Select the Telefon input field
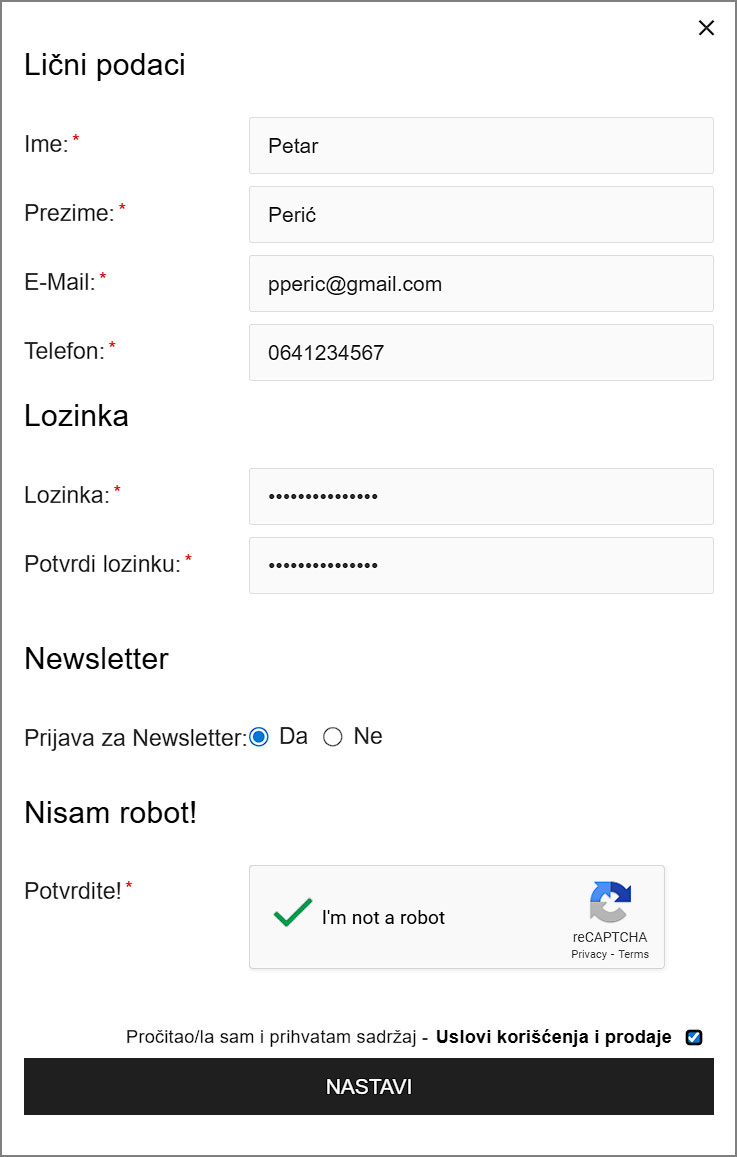This screenshot has height=1157, width=737. click(481, 353)
